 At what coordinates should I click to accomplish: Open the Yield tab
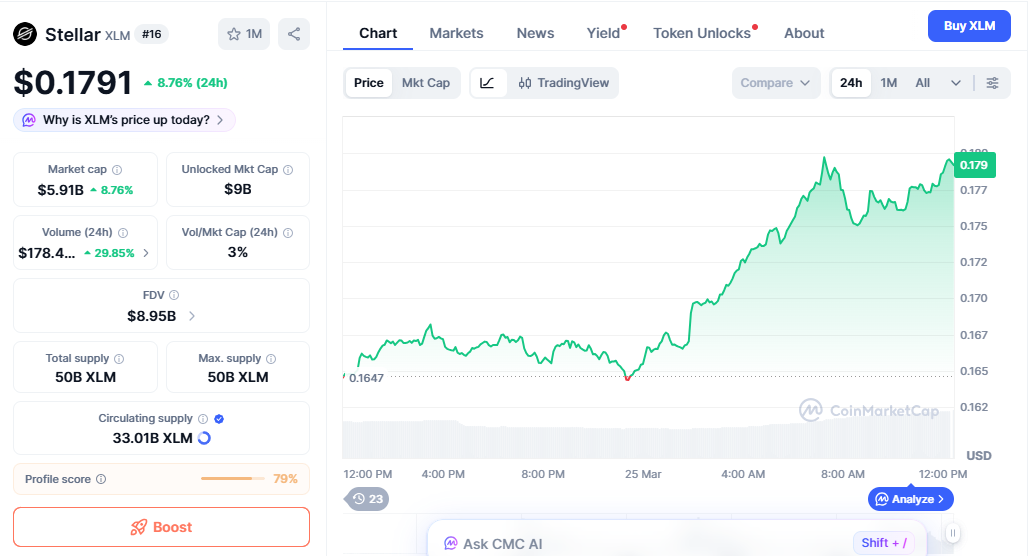tap(604, 33)
